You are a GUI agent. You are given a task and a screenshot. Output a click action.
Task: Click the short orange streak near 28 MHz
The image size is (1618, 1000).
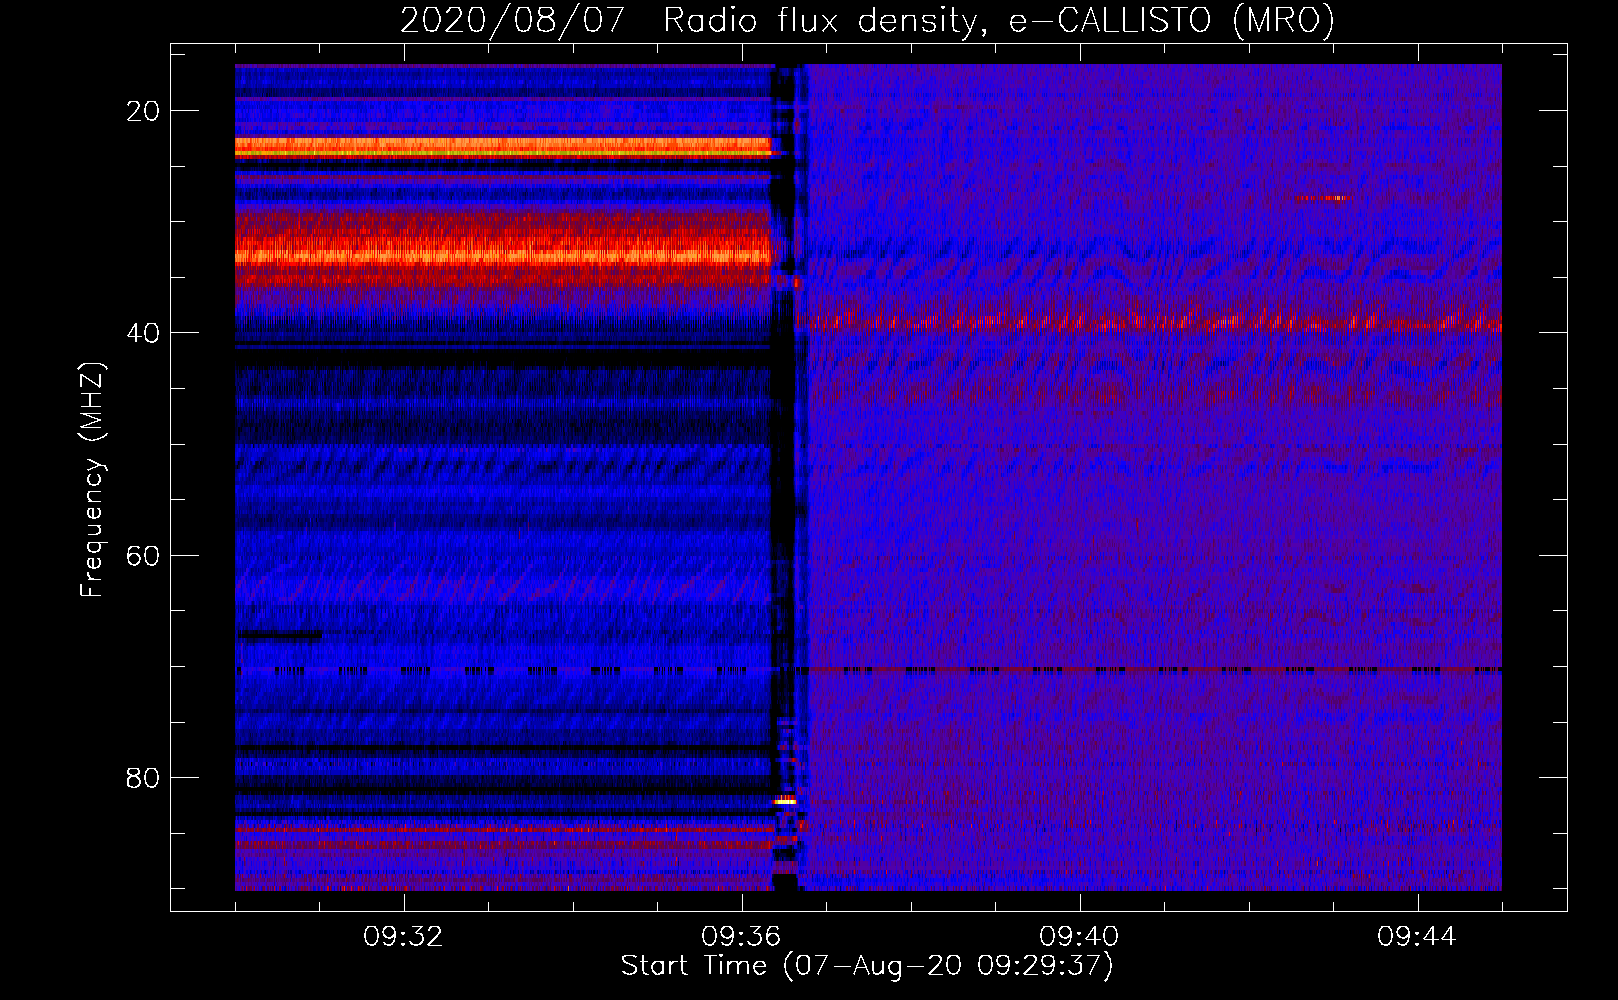pyautogui.click(x=1324, y=198)
